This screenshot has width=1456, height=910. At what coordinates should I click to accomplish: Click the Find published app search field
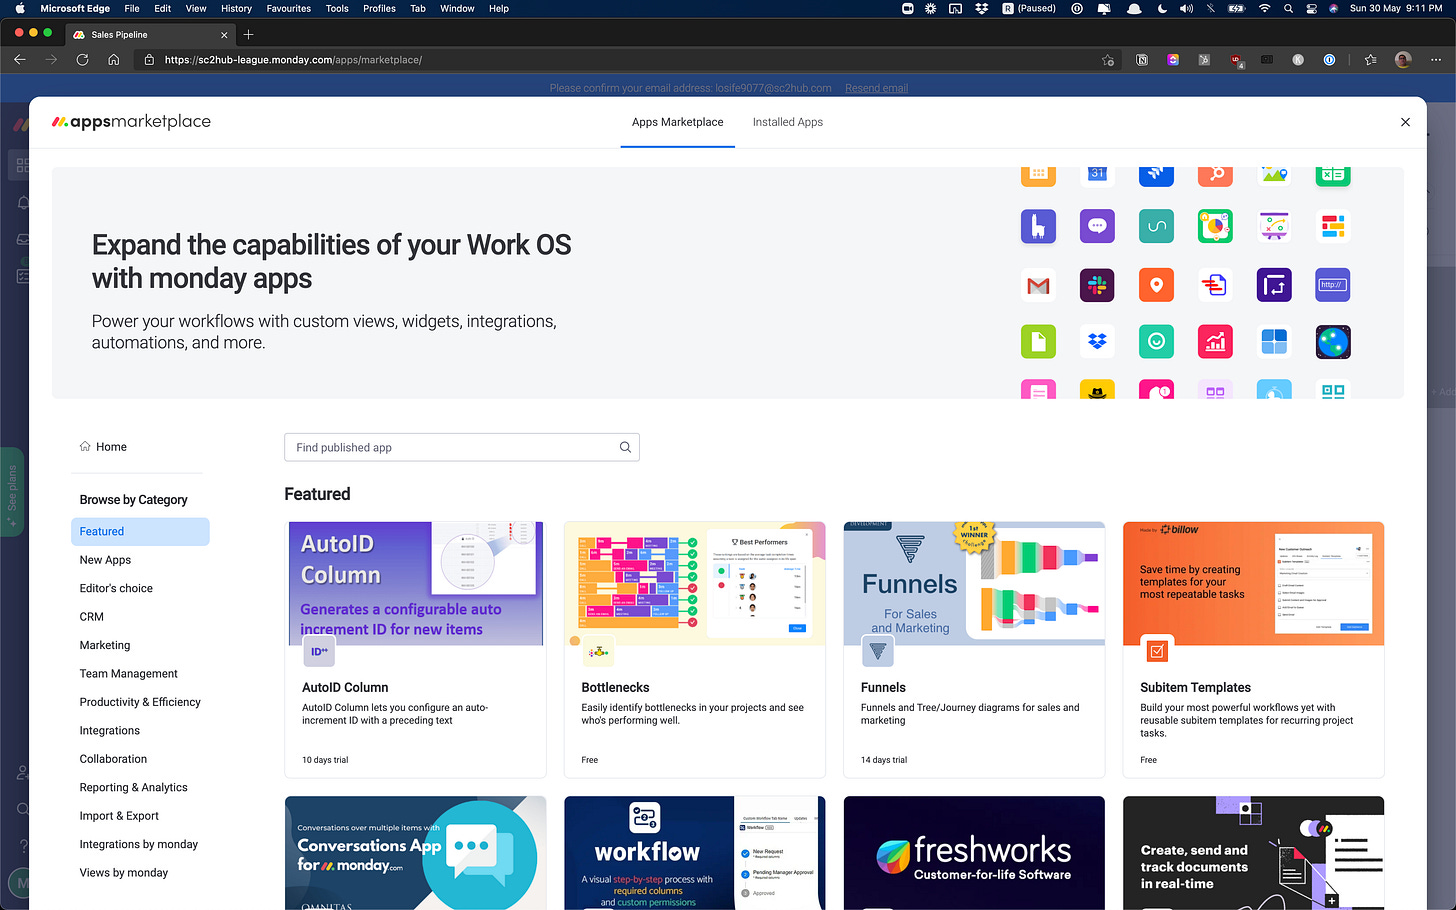pyautogui.click(x=462, y=447)
